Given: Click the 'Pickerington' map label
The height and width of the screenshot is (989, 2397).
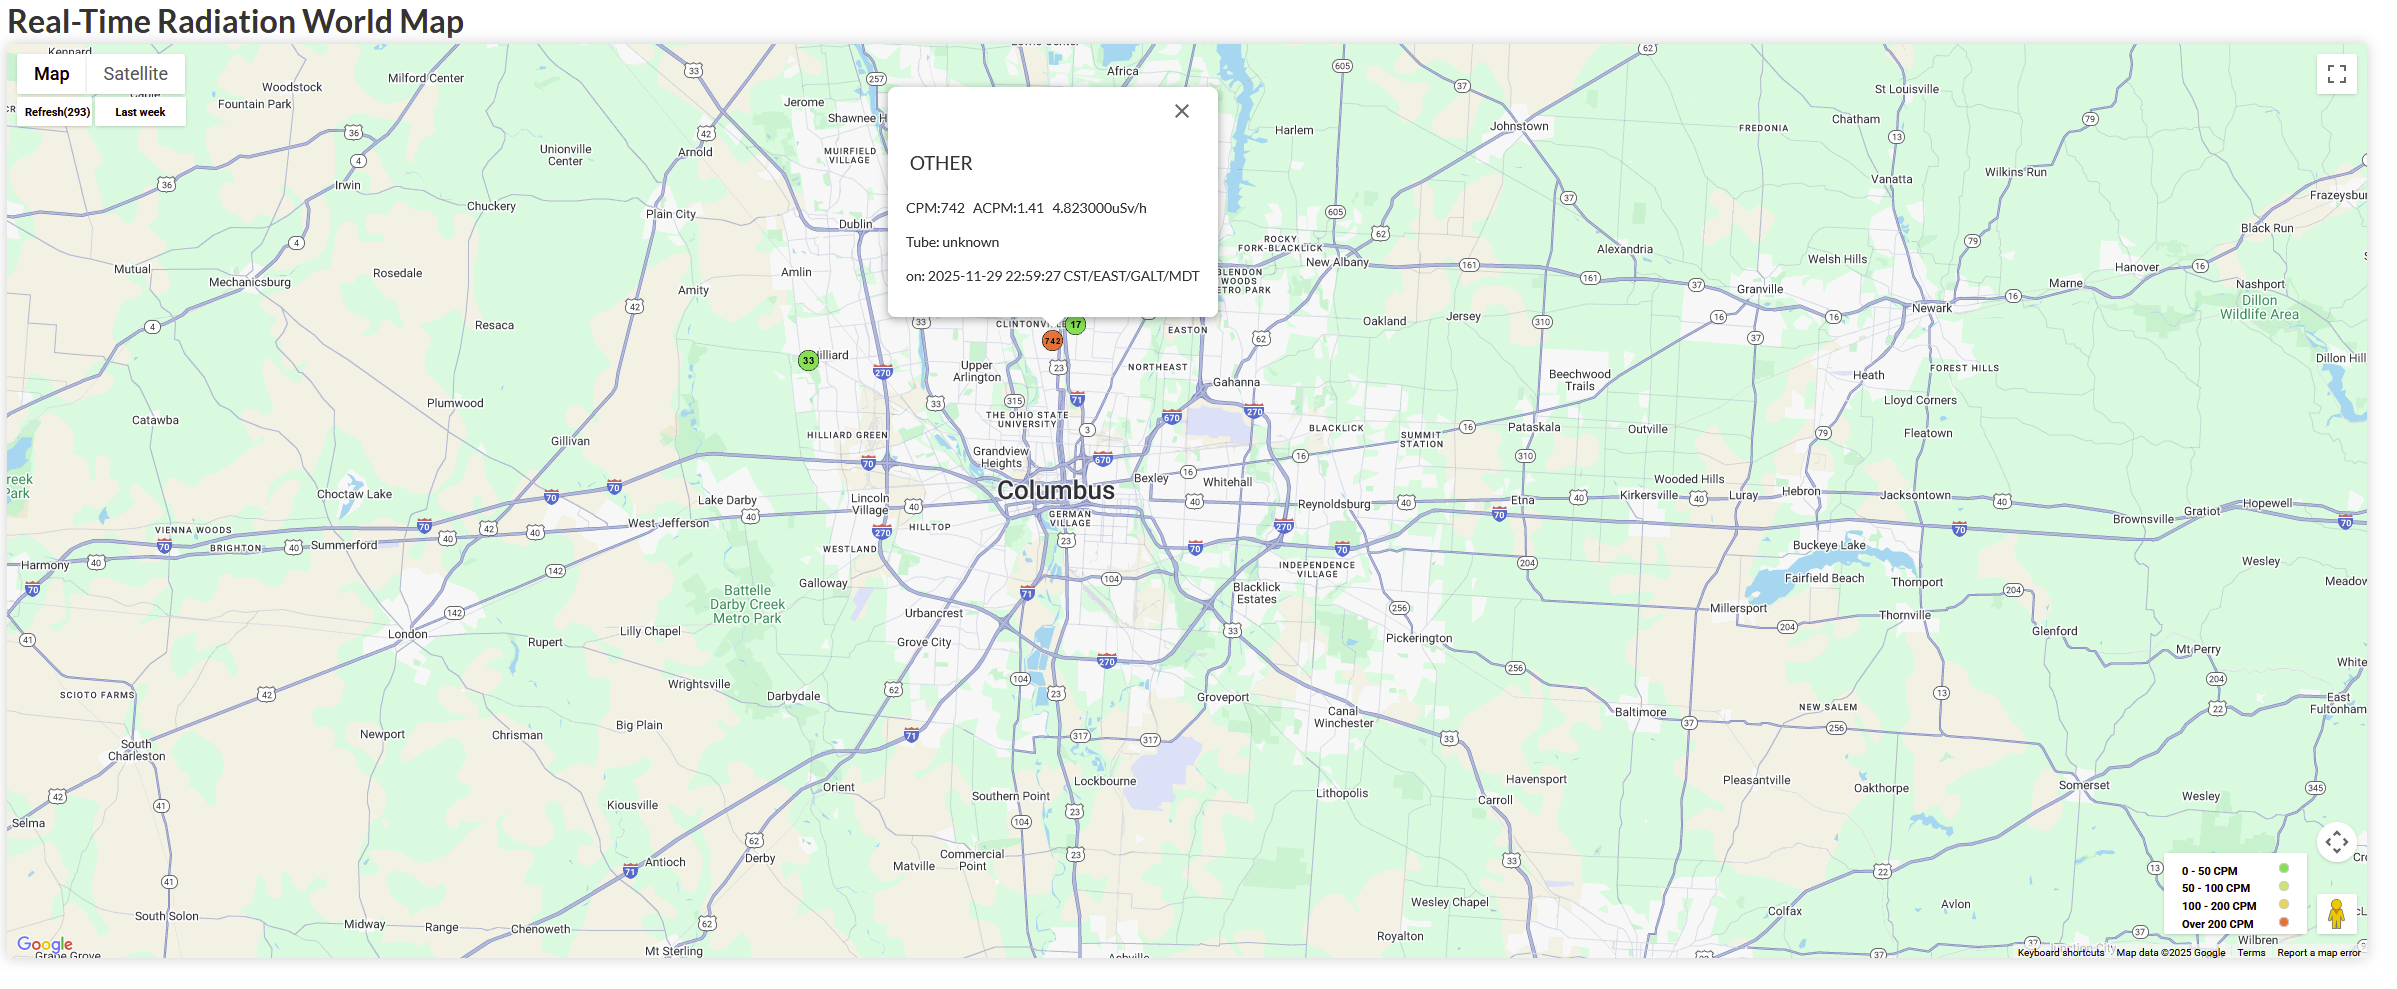Looking at the screenshot, I should pos(1419,638).
